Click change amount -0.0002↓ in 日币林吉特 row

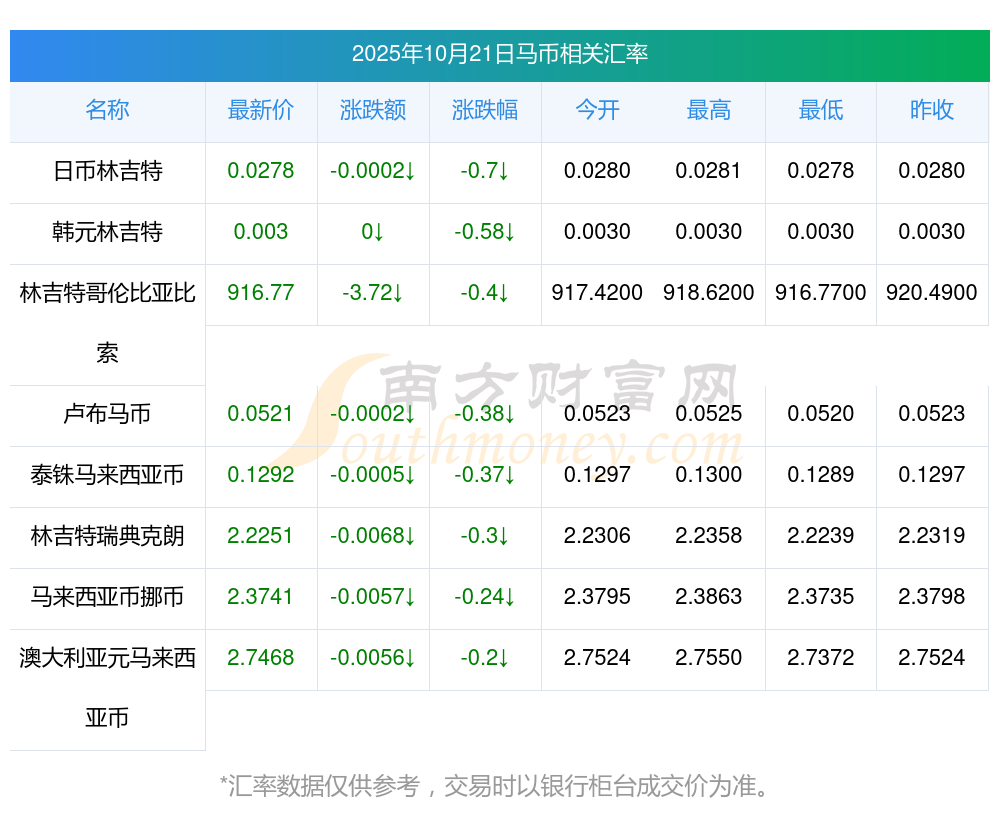[x=373, y=171]
